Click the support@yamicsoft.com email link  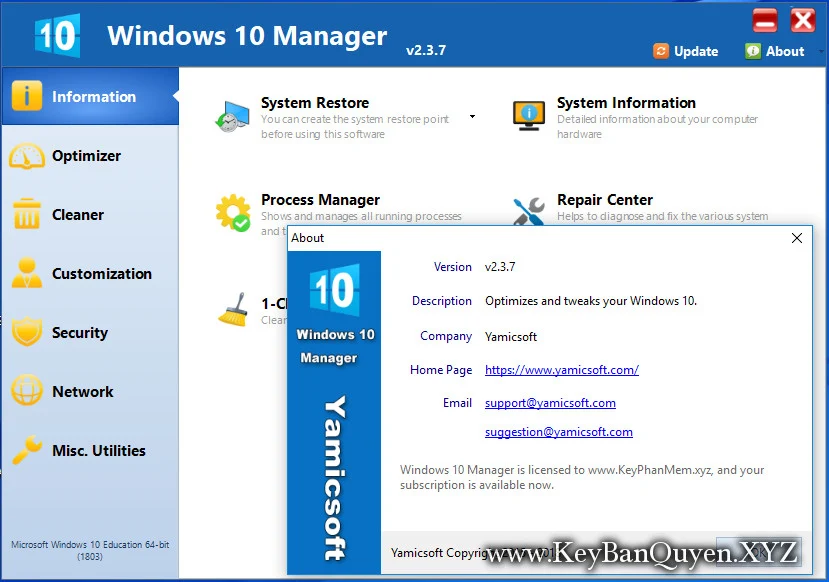(x=550, y=403)
